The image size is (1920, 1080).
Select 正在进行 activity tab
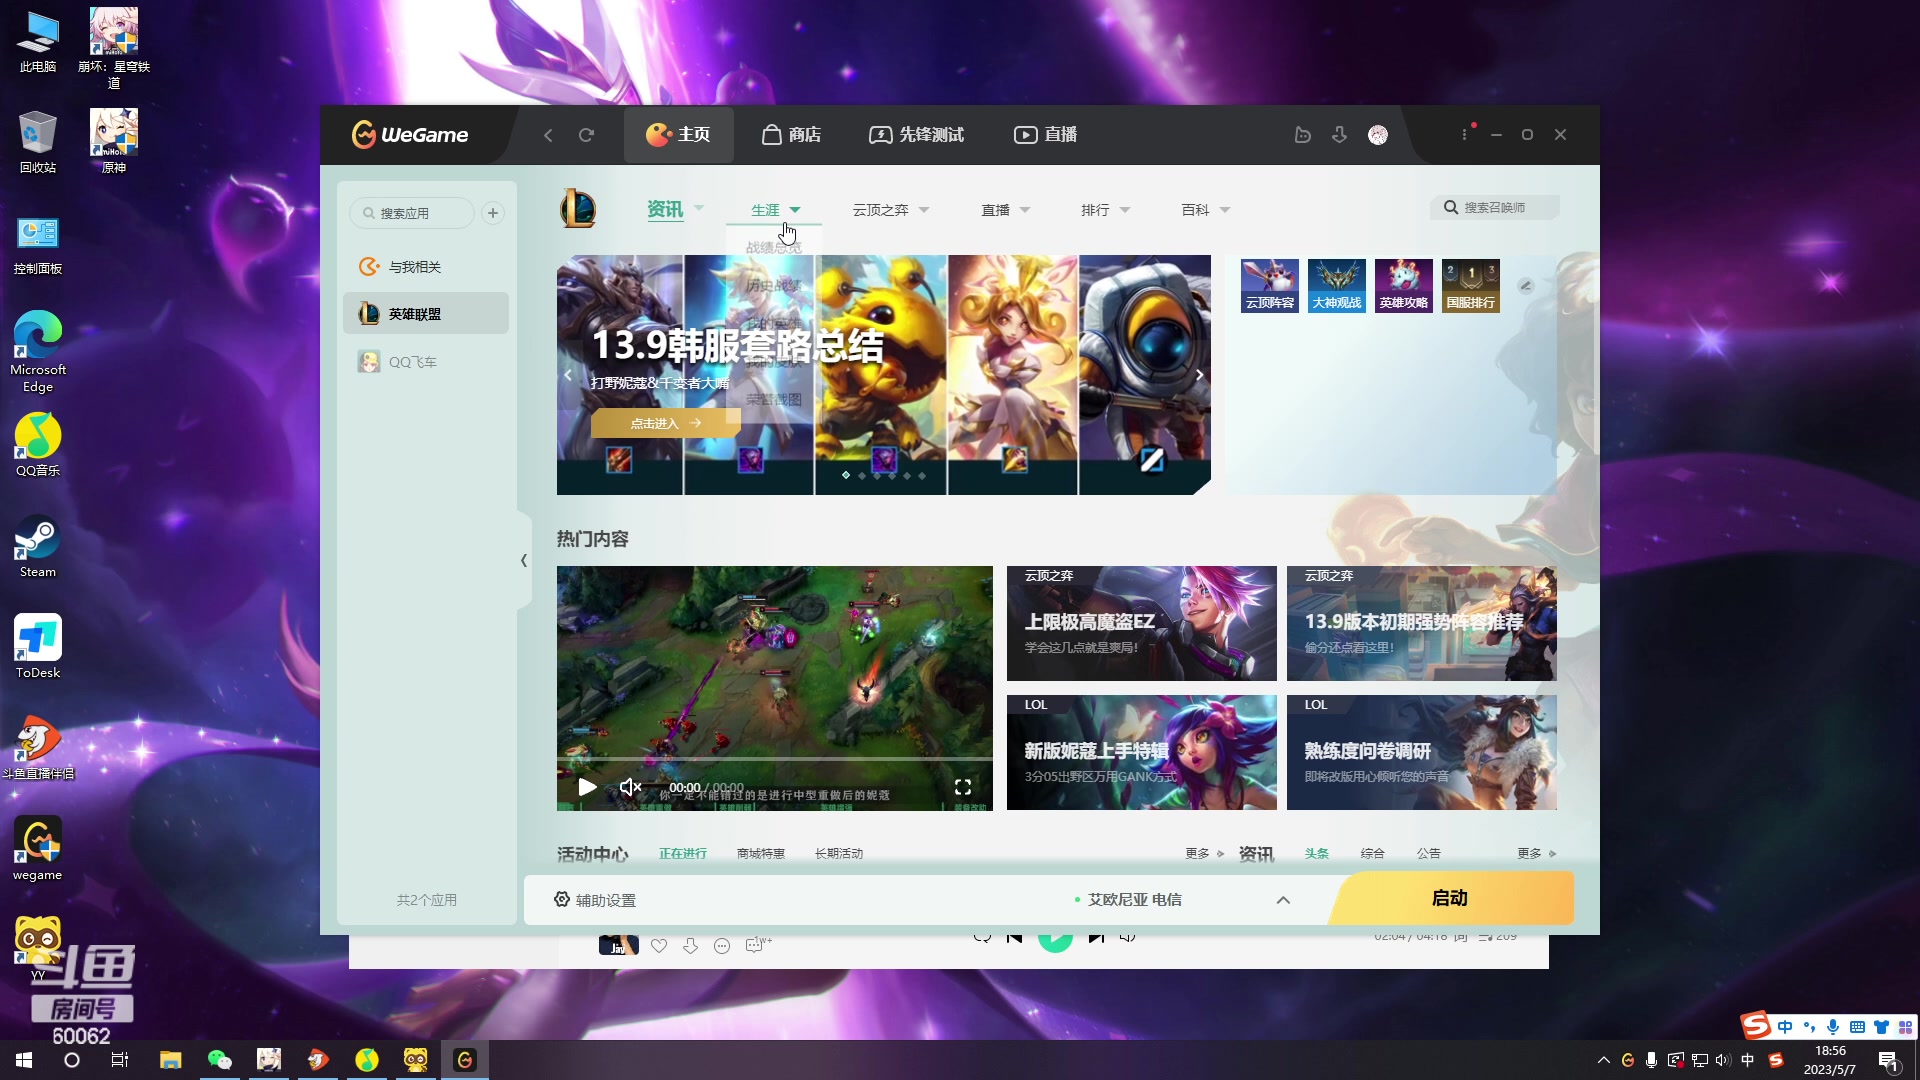[x=683, y=854]
